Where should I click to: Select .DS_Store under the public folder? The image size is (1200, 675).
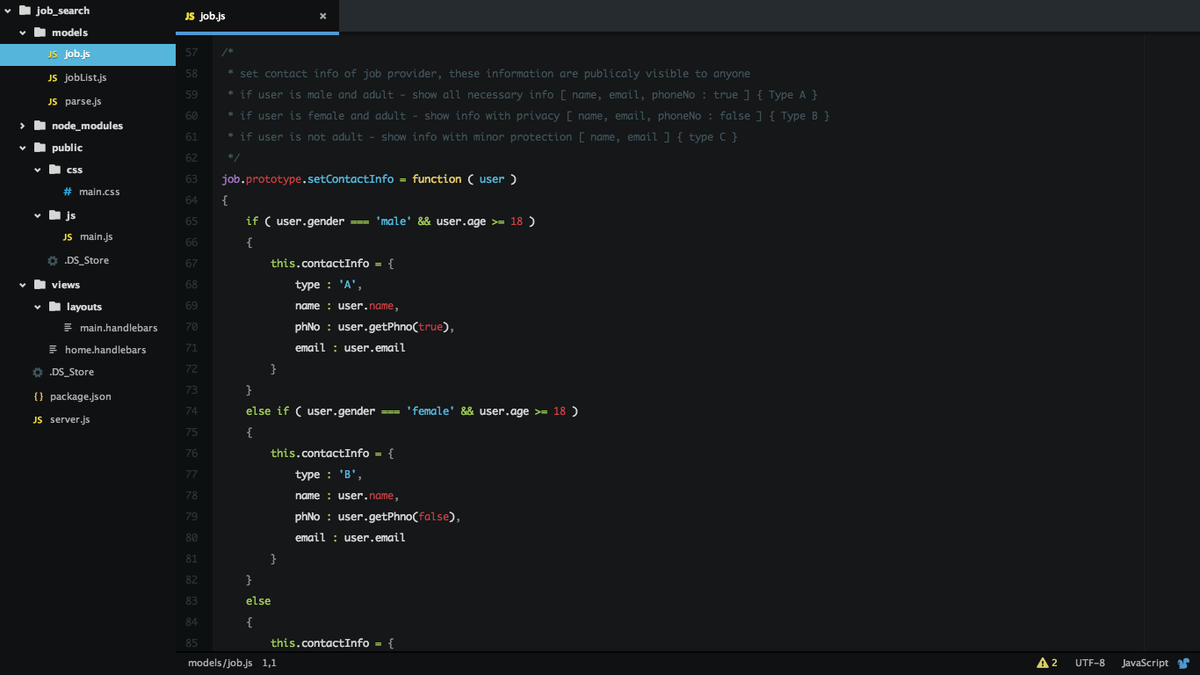[x=87, y=261]
